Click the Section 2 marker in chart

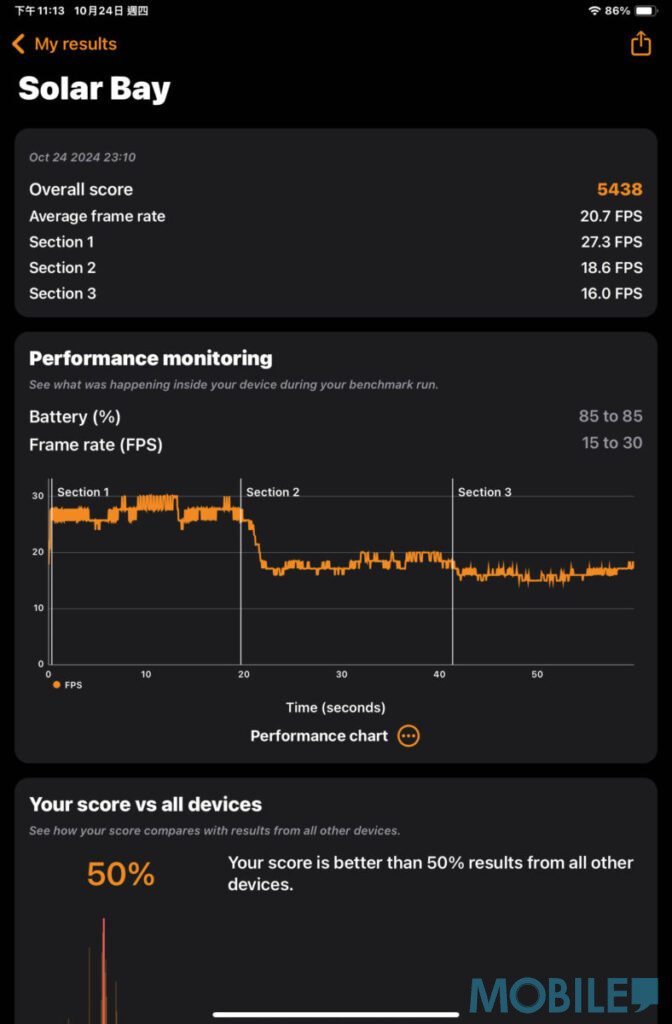tap(273, 492)
